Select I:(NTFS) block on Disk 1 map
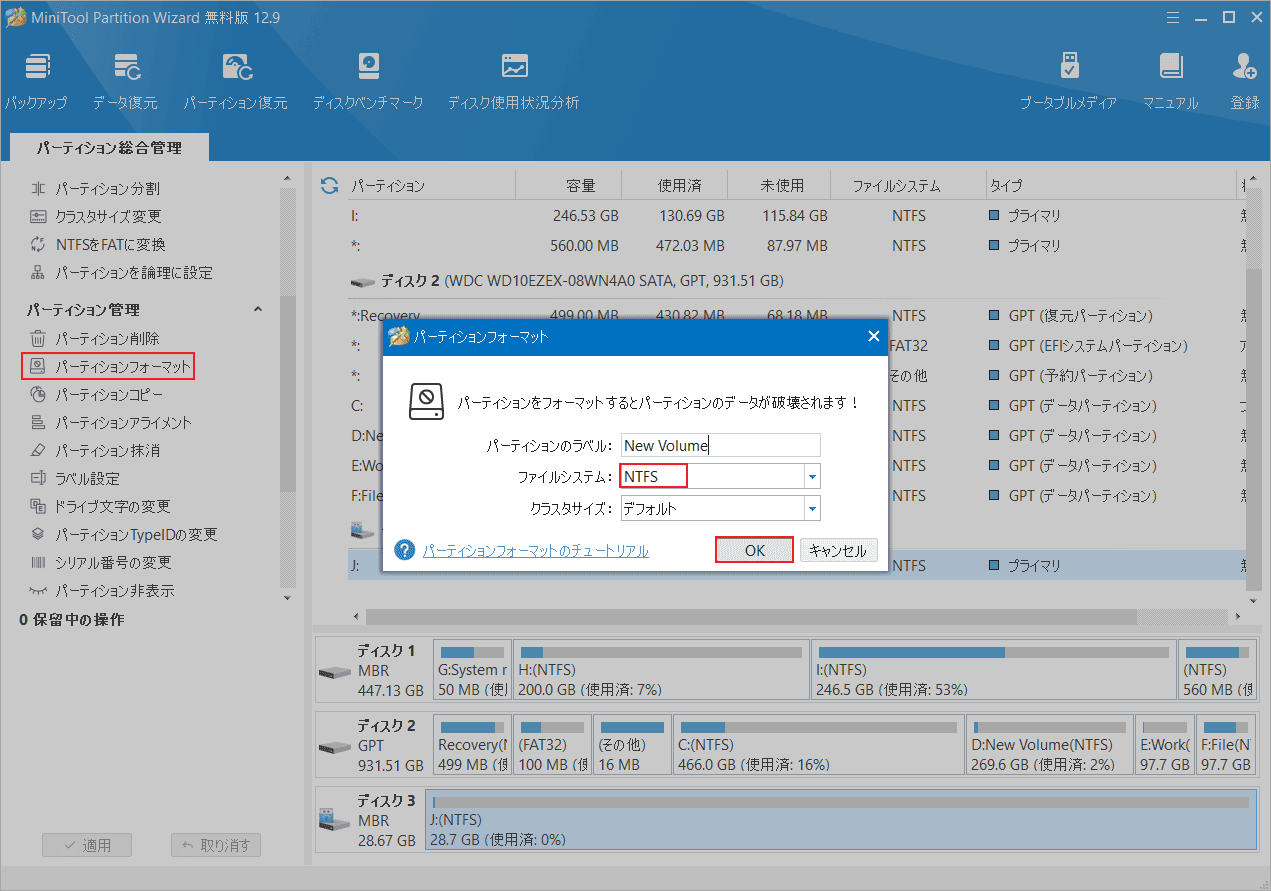 click(x=993, y=670)
